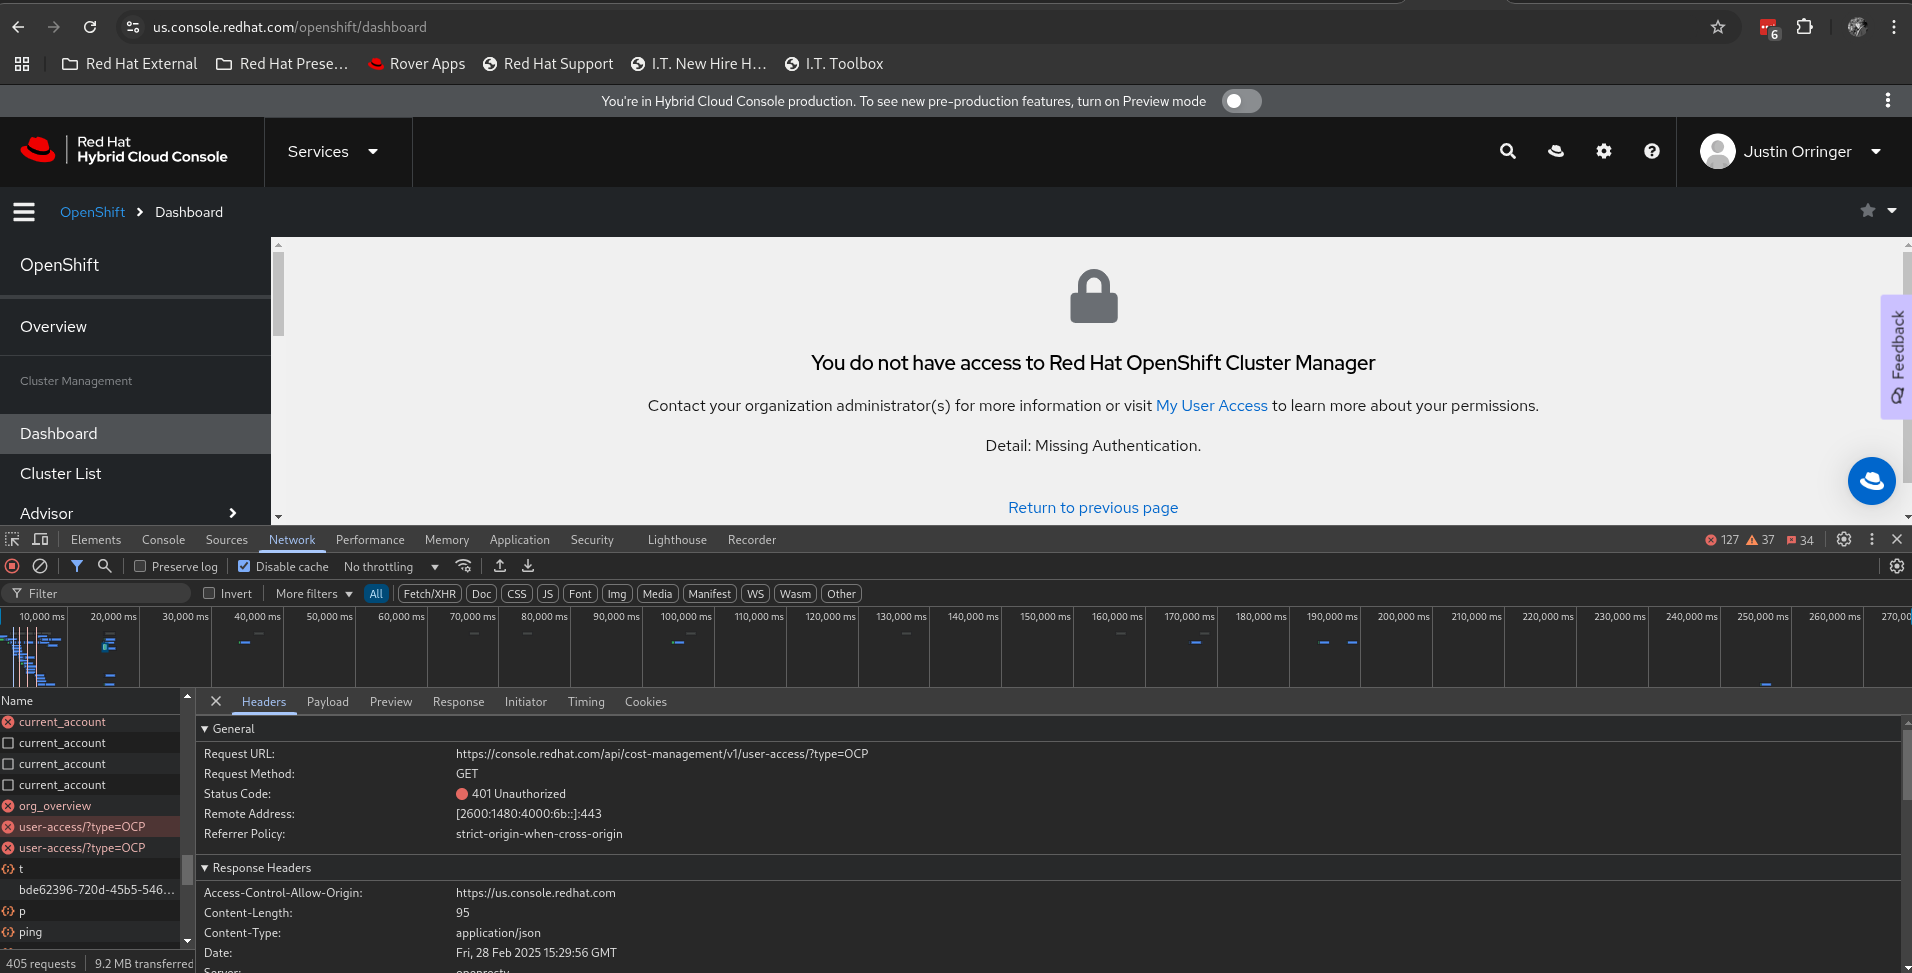
Task: Clear the network log
Action: click(x=40, y=566)
